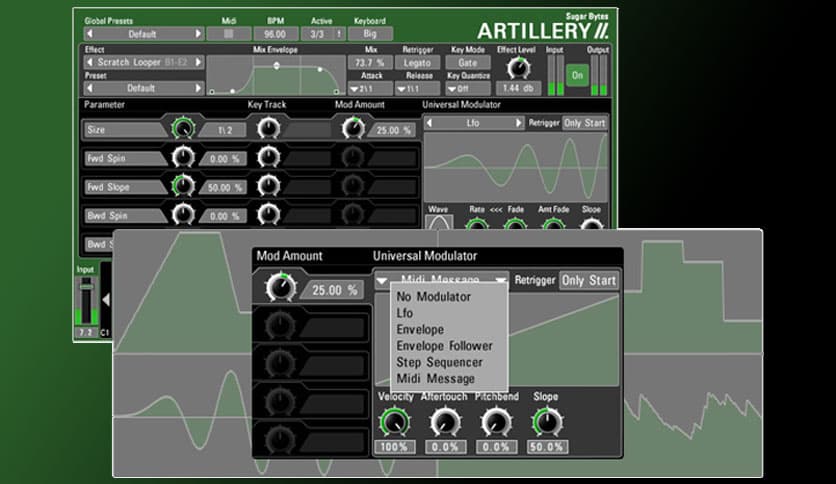This screenshot has width=836, height=484.
Task: Click the previous Global Presets arrow
Action: 90,34
